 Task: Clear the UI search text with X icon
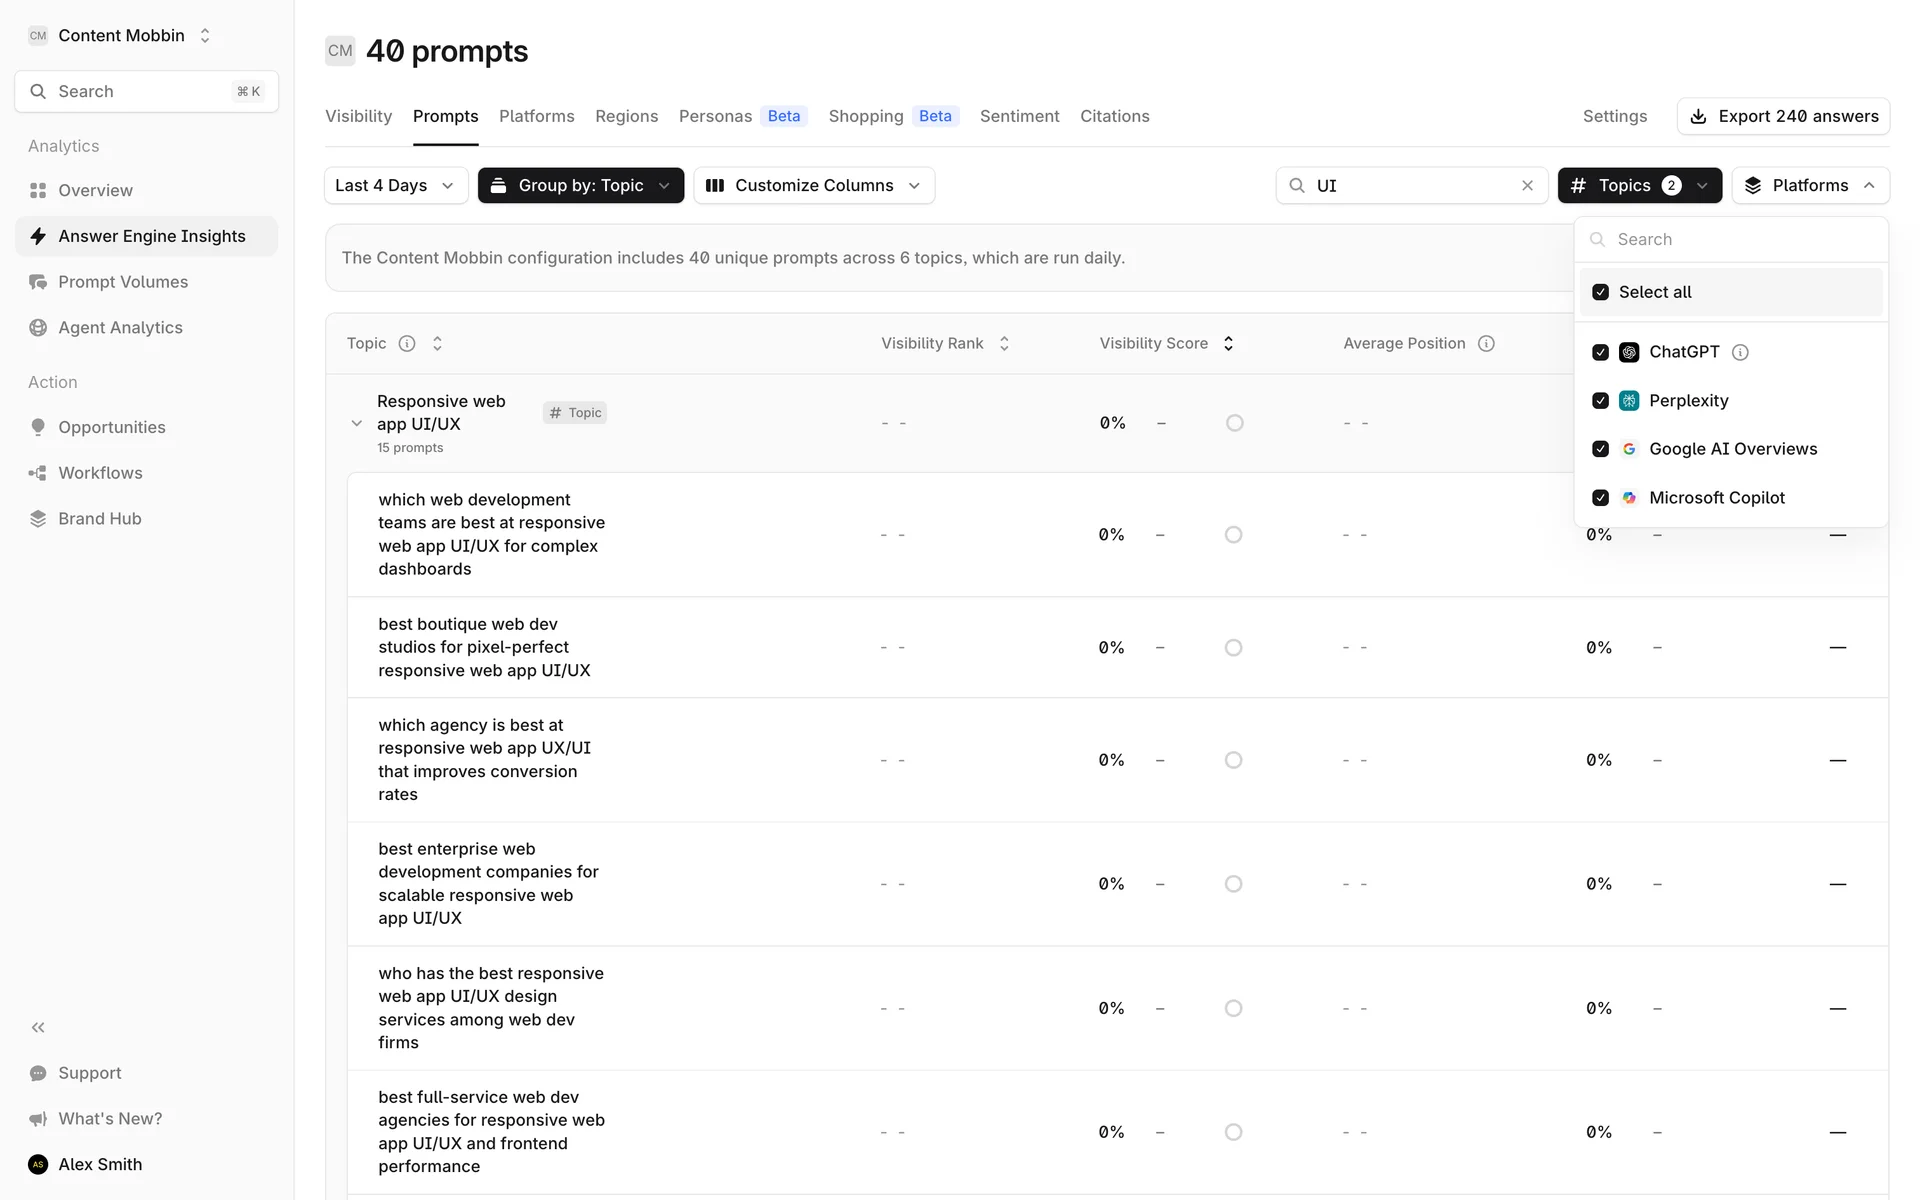pos(1527,185)
